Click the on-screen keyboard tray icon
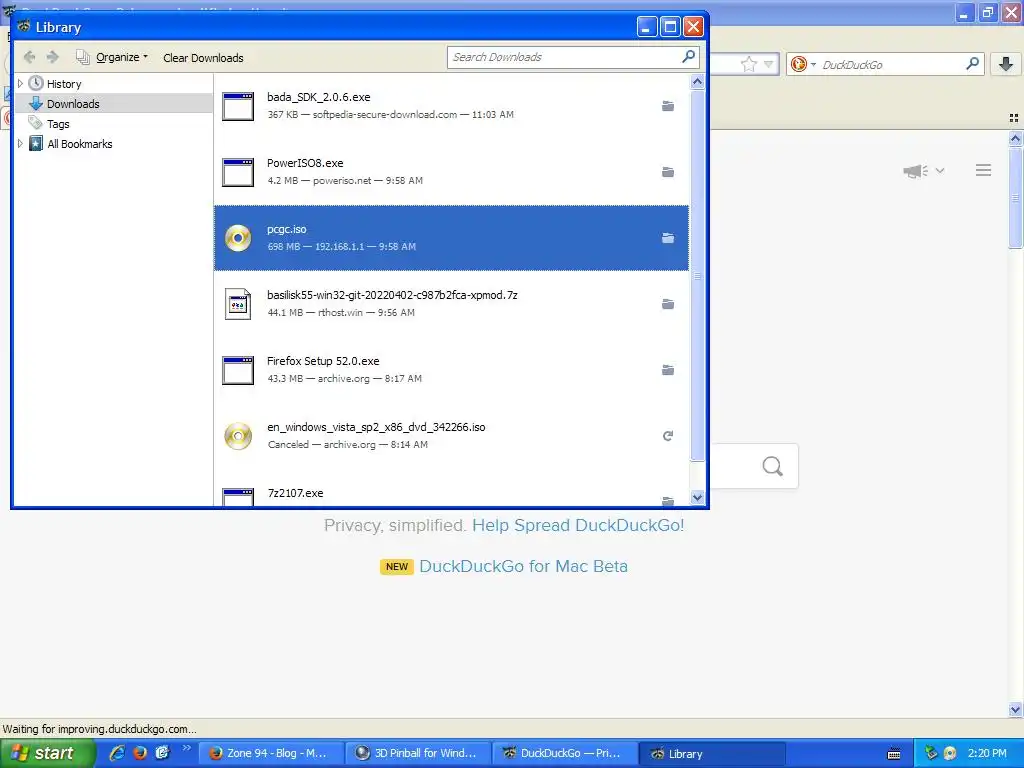The width and height of the screenshot is (1024, 768). (894, 754)
